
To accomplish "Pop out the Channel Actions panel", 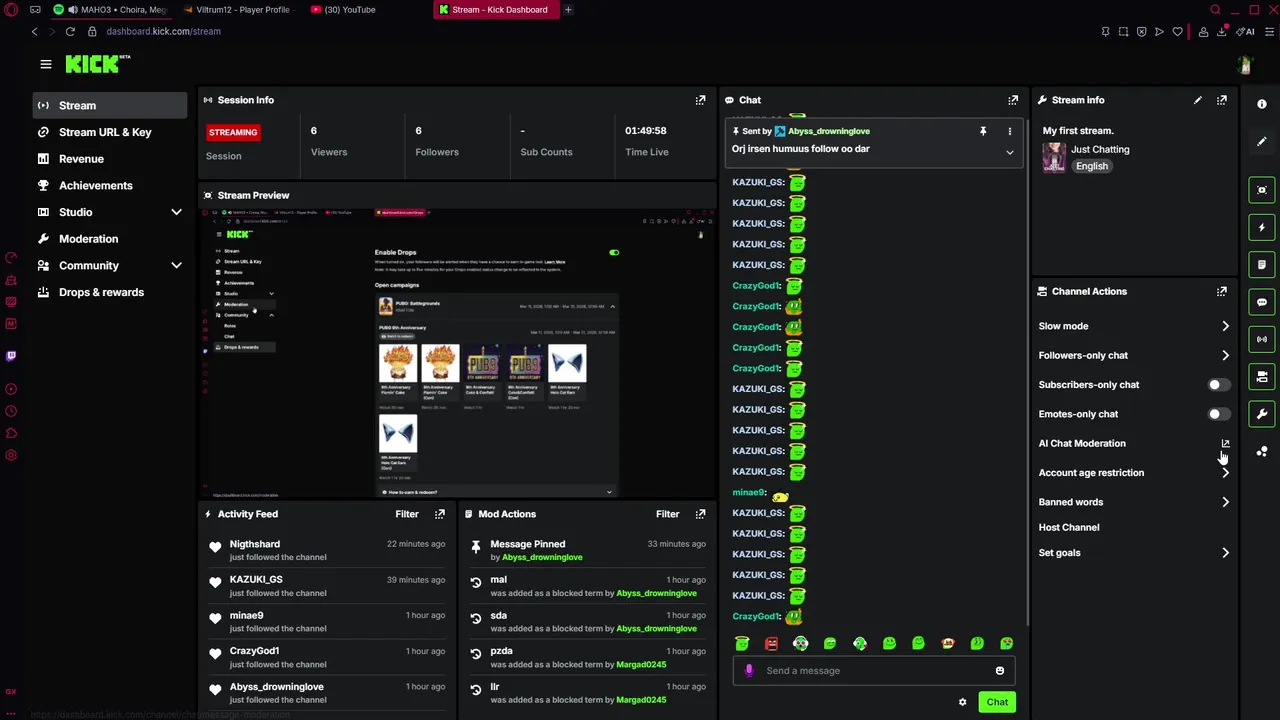I will [x=1222, y=291].
